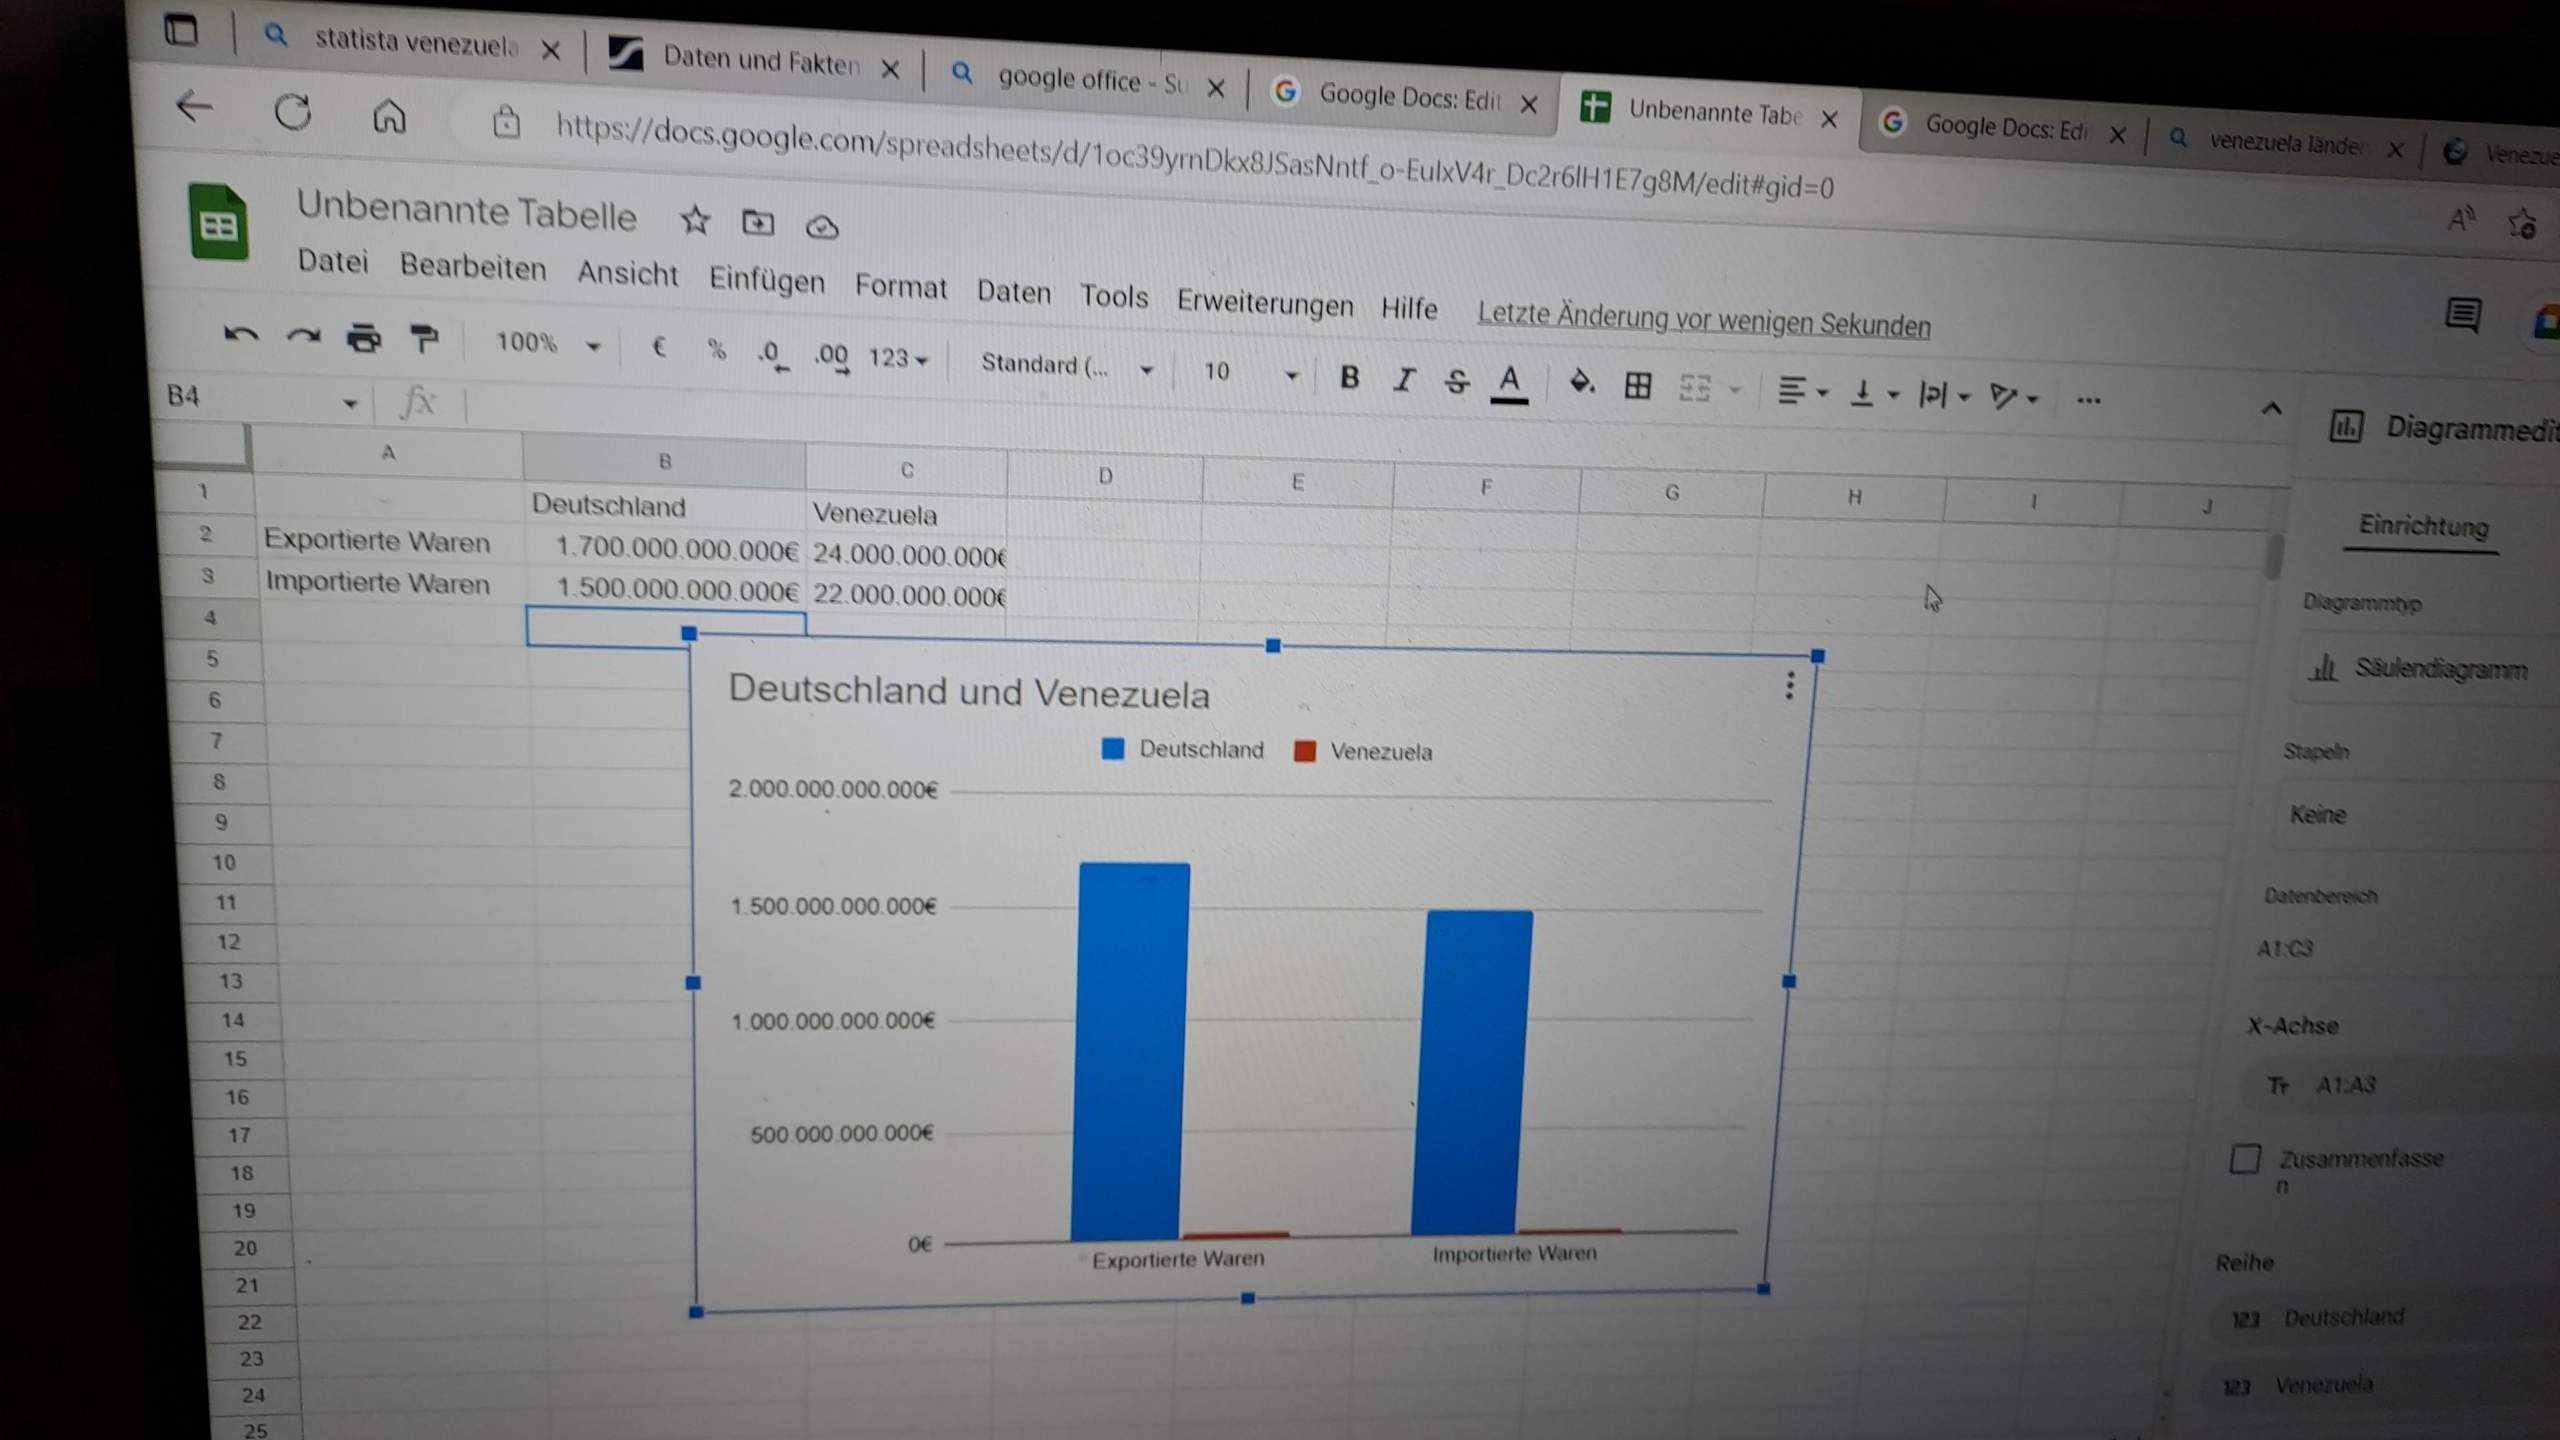This screenshot has height=1440, width=2560.
Task: Redo the last change
Action: pyautogui.click(x=302, y=336)
